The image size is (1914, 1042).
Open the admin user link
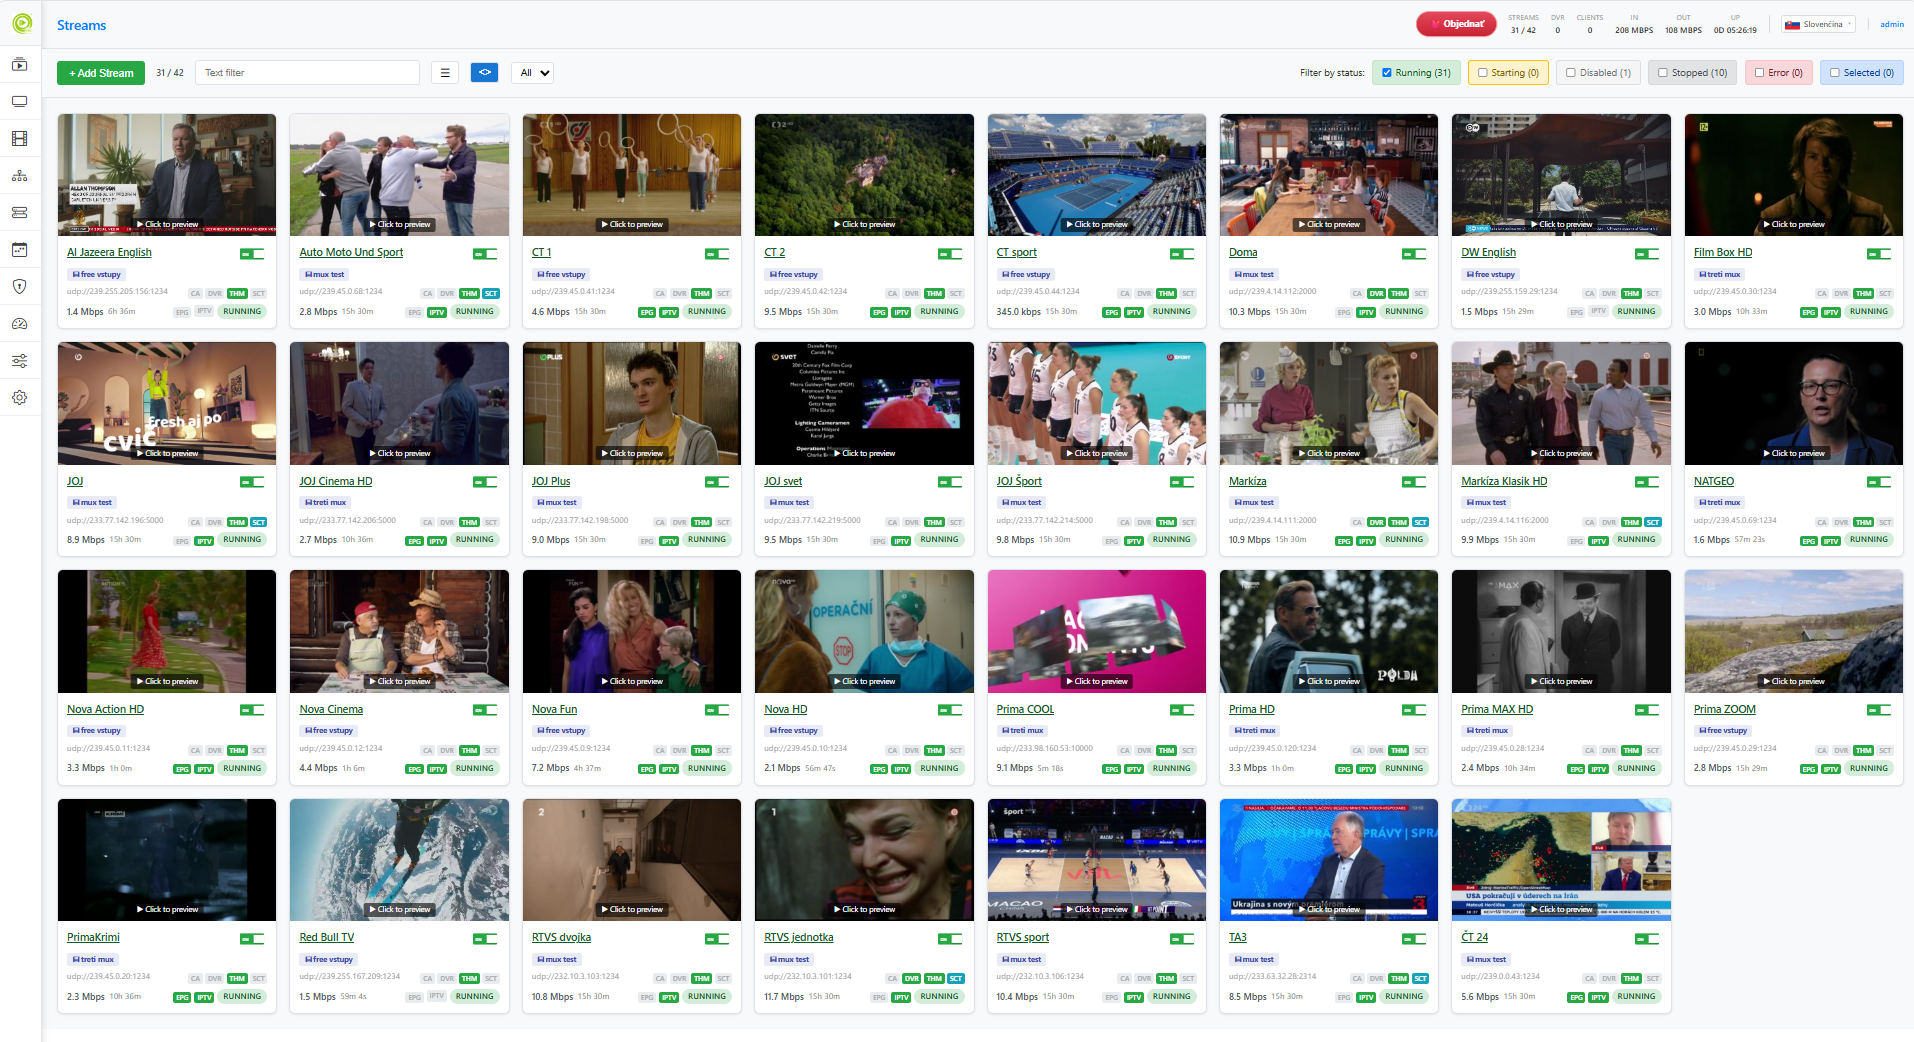1891,24
